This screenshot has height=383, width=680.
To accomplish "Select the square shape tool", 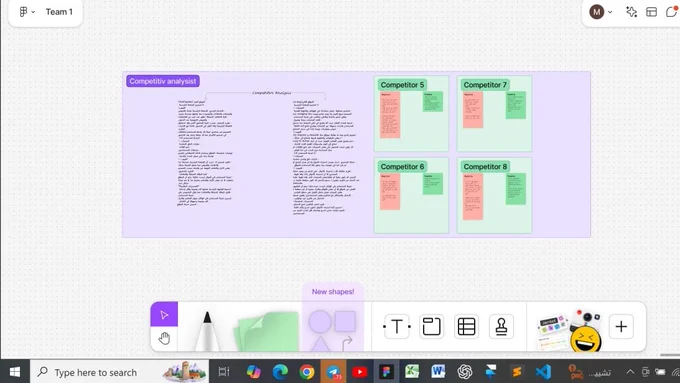I will [x=345, y=321].
